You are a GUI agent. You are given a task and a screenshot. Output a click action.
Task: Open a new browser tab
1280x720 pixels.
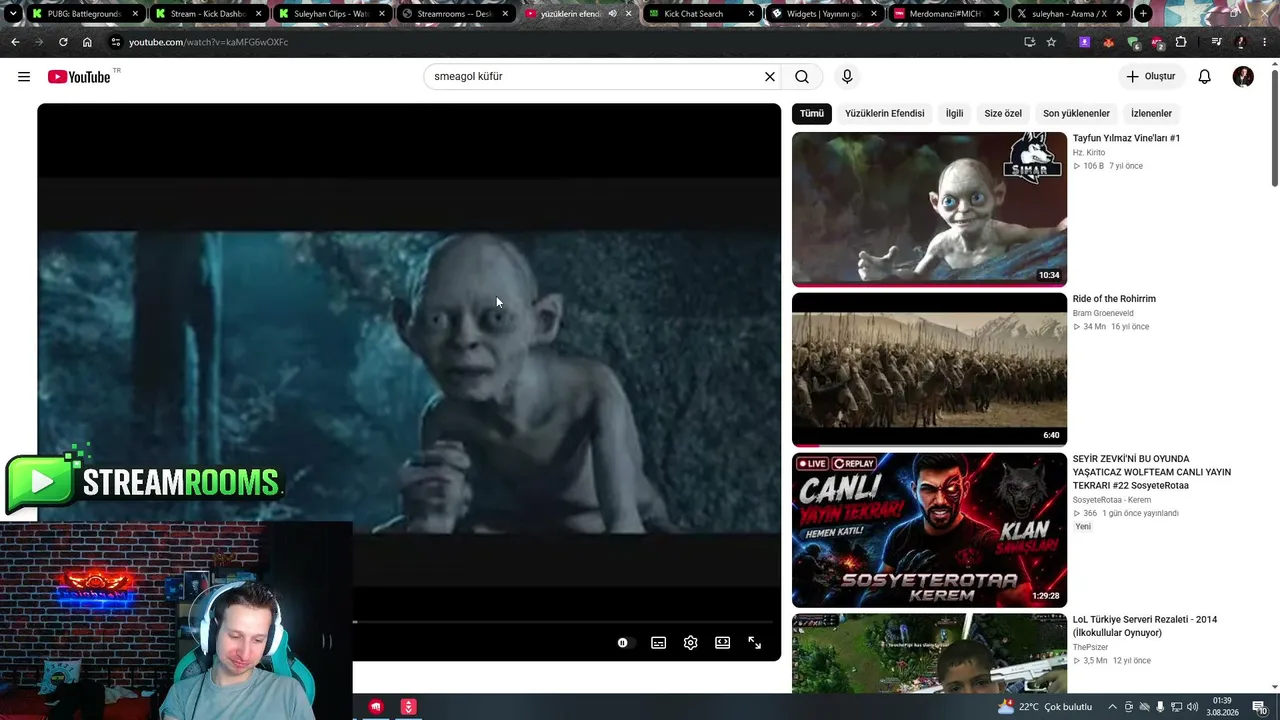[1143, 14]
